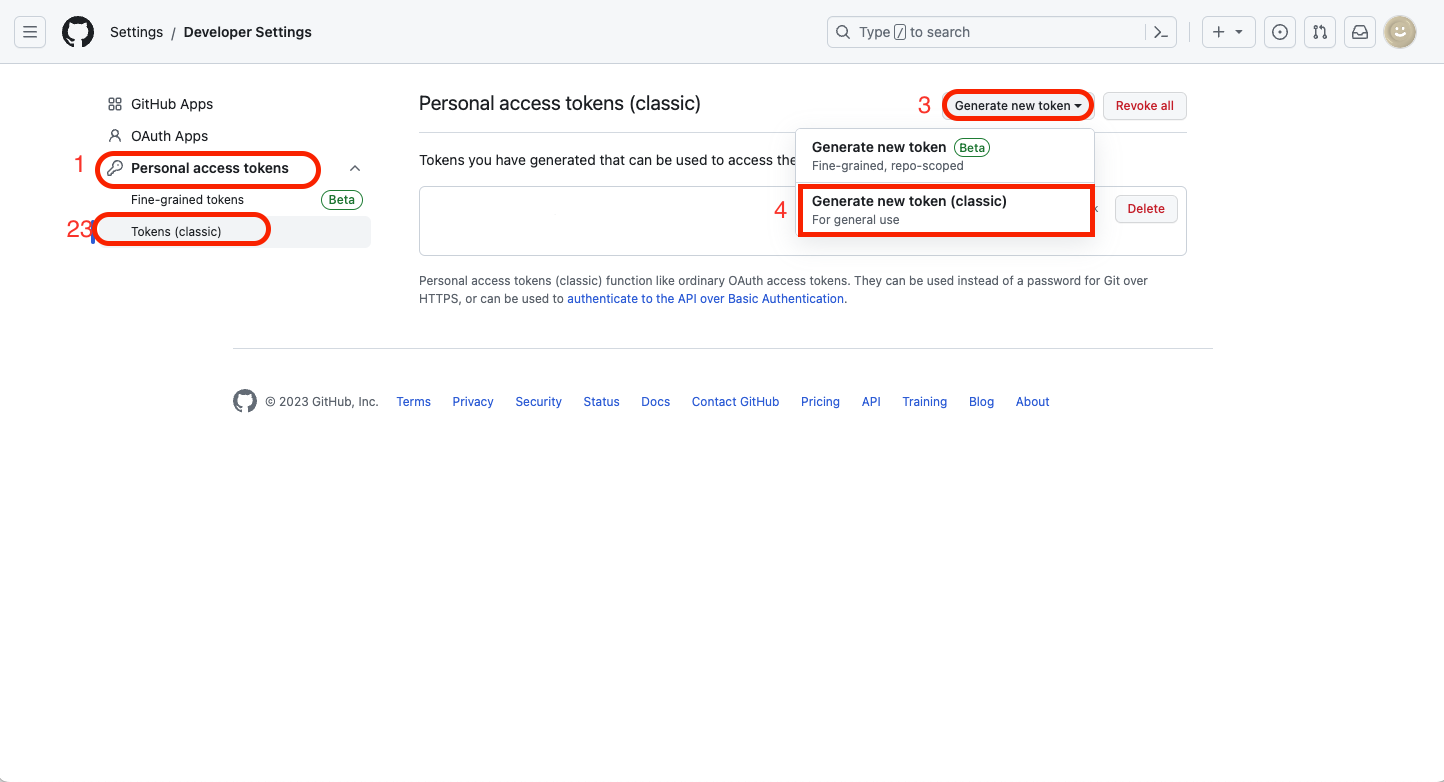1444x782 pixels.
Task: Open Terms link in footer
Action: click(x=413, y=402)
